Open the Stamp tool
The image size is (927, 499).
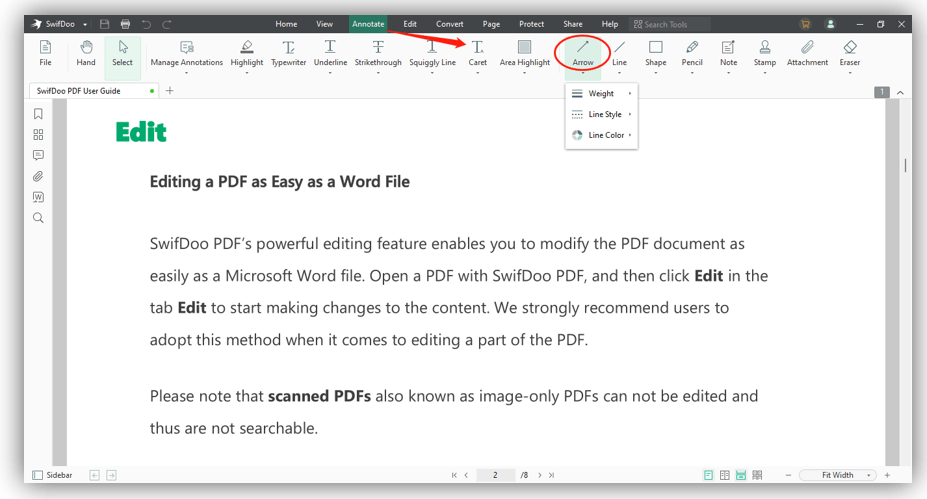point(764,53)
